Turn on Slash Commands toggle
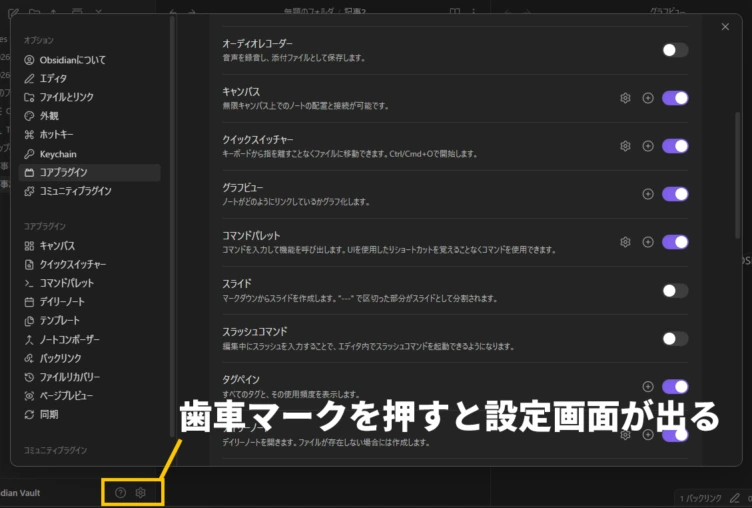The image size is (752, 508). (675, 339)
